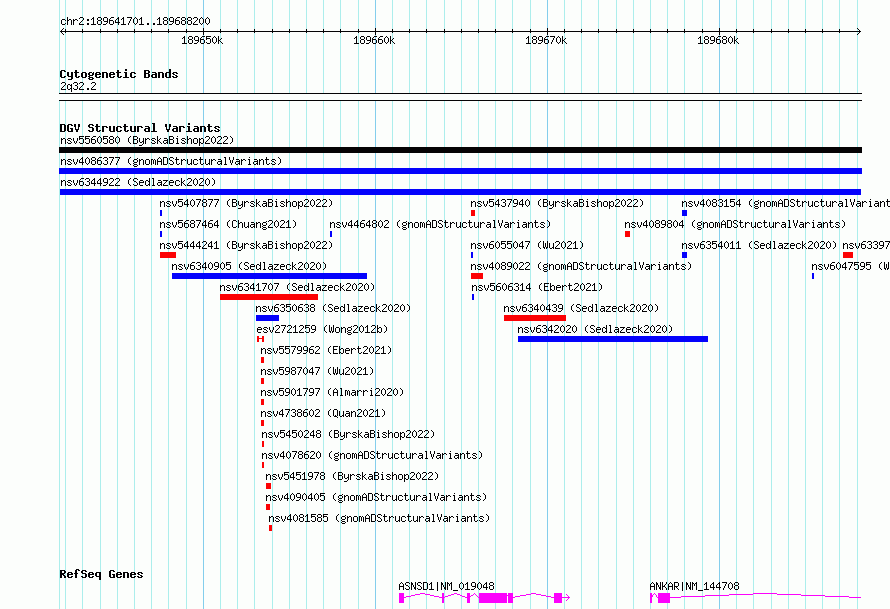Click the red bar of nsv6341707

point(269,297)
